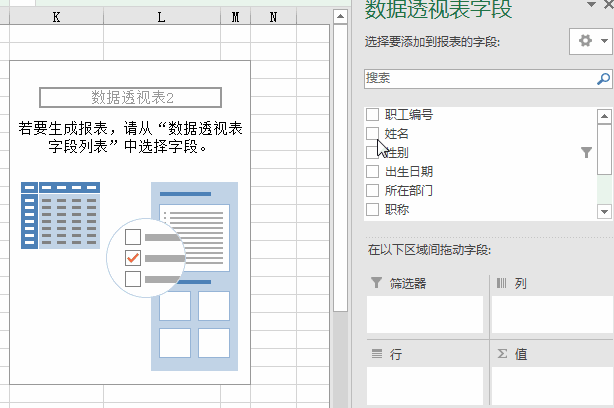Screen dimensions: 614x408
Task: Click the 值 drop area box
Action: [552, 386]
